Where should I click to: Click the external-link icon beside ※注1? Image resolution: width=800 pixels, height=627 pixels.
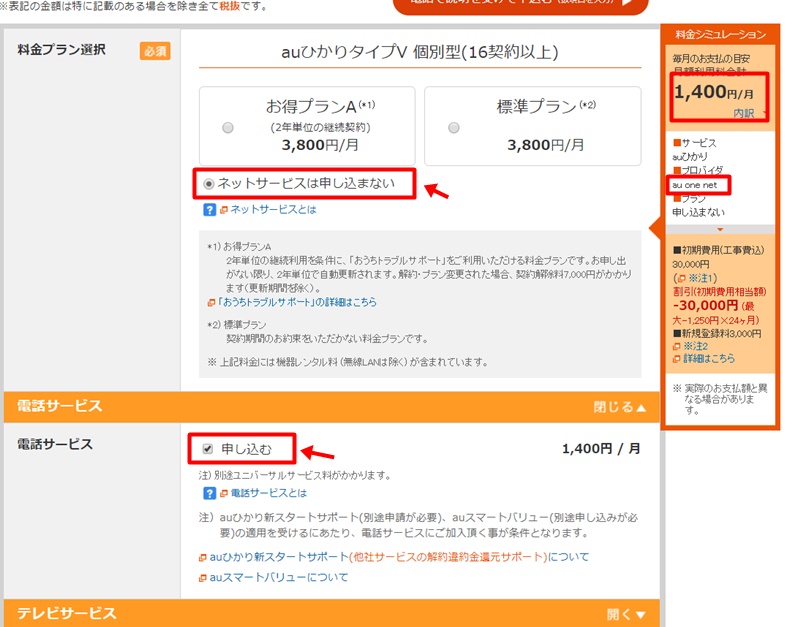tap(682, 279)
